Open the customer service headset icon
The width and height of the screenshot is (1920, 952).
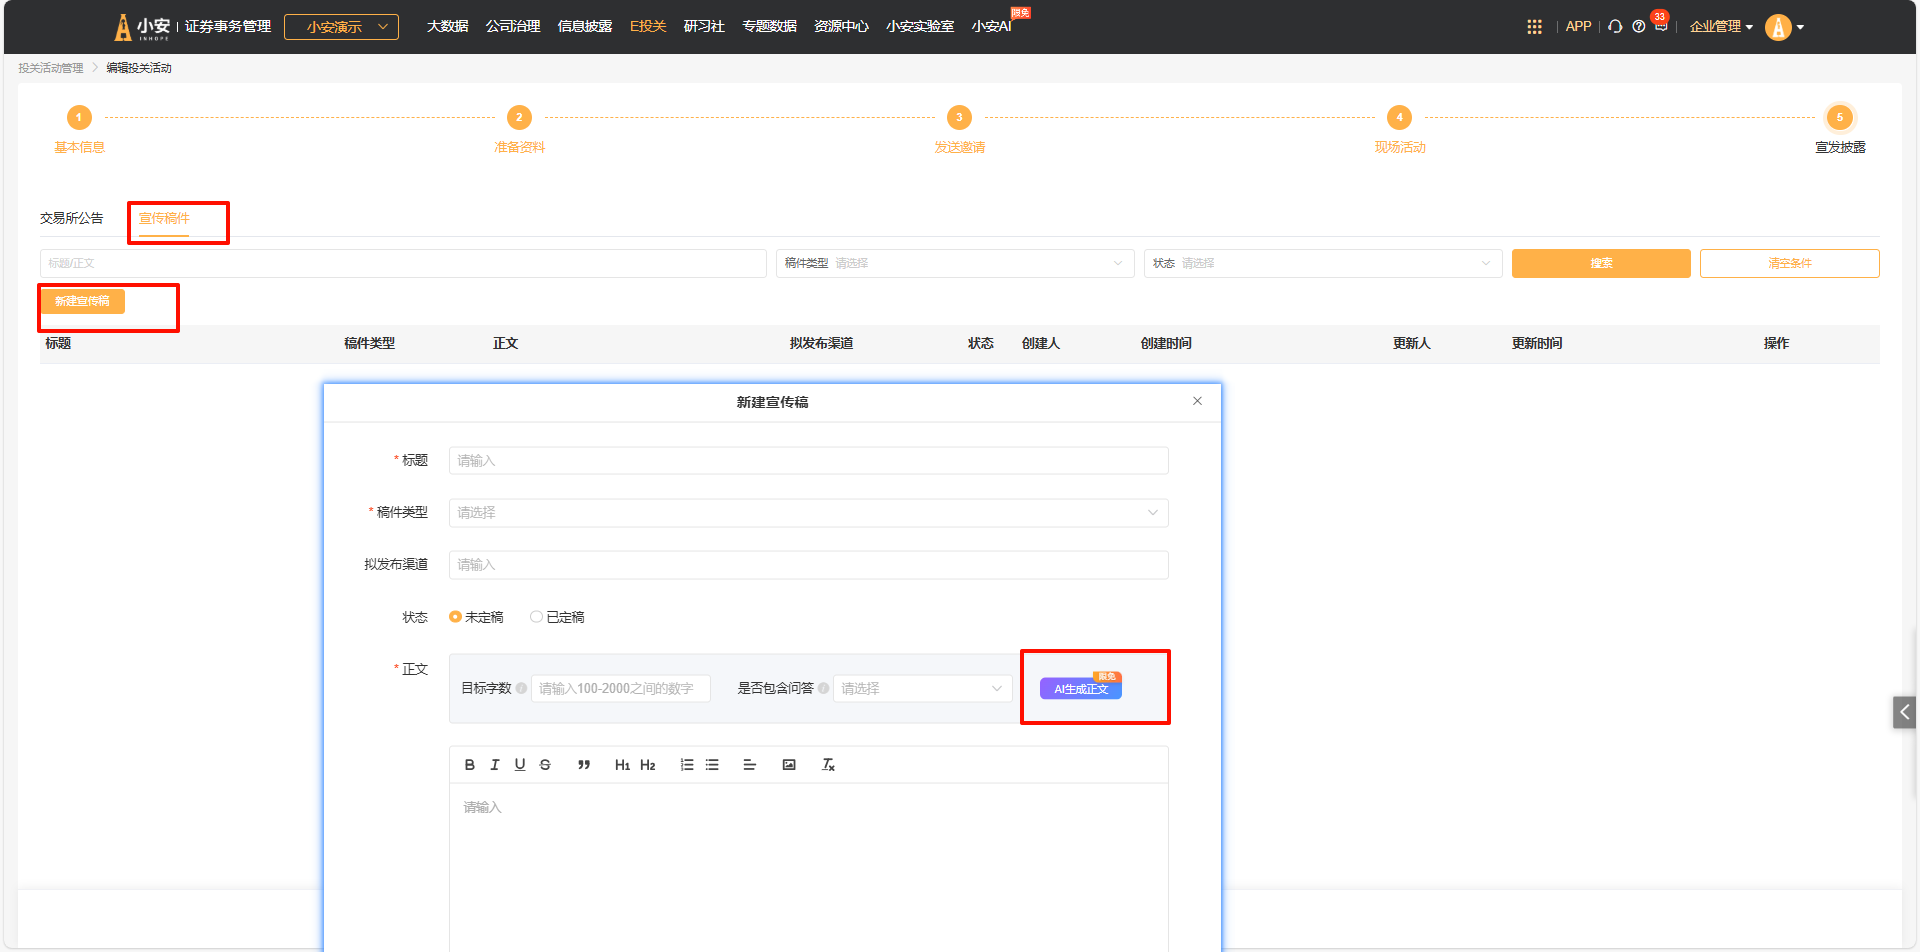tap(1615, 27)
